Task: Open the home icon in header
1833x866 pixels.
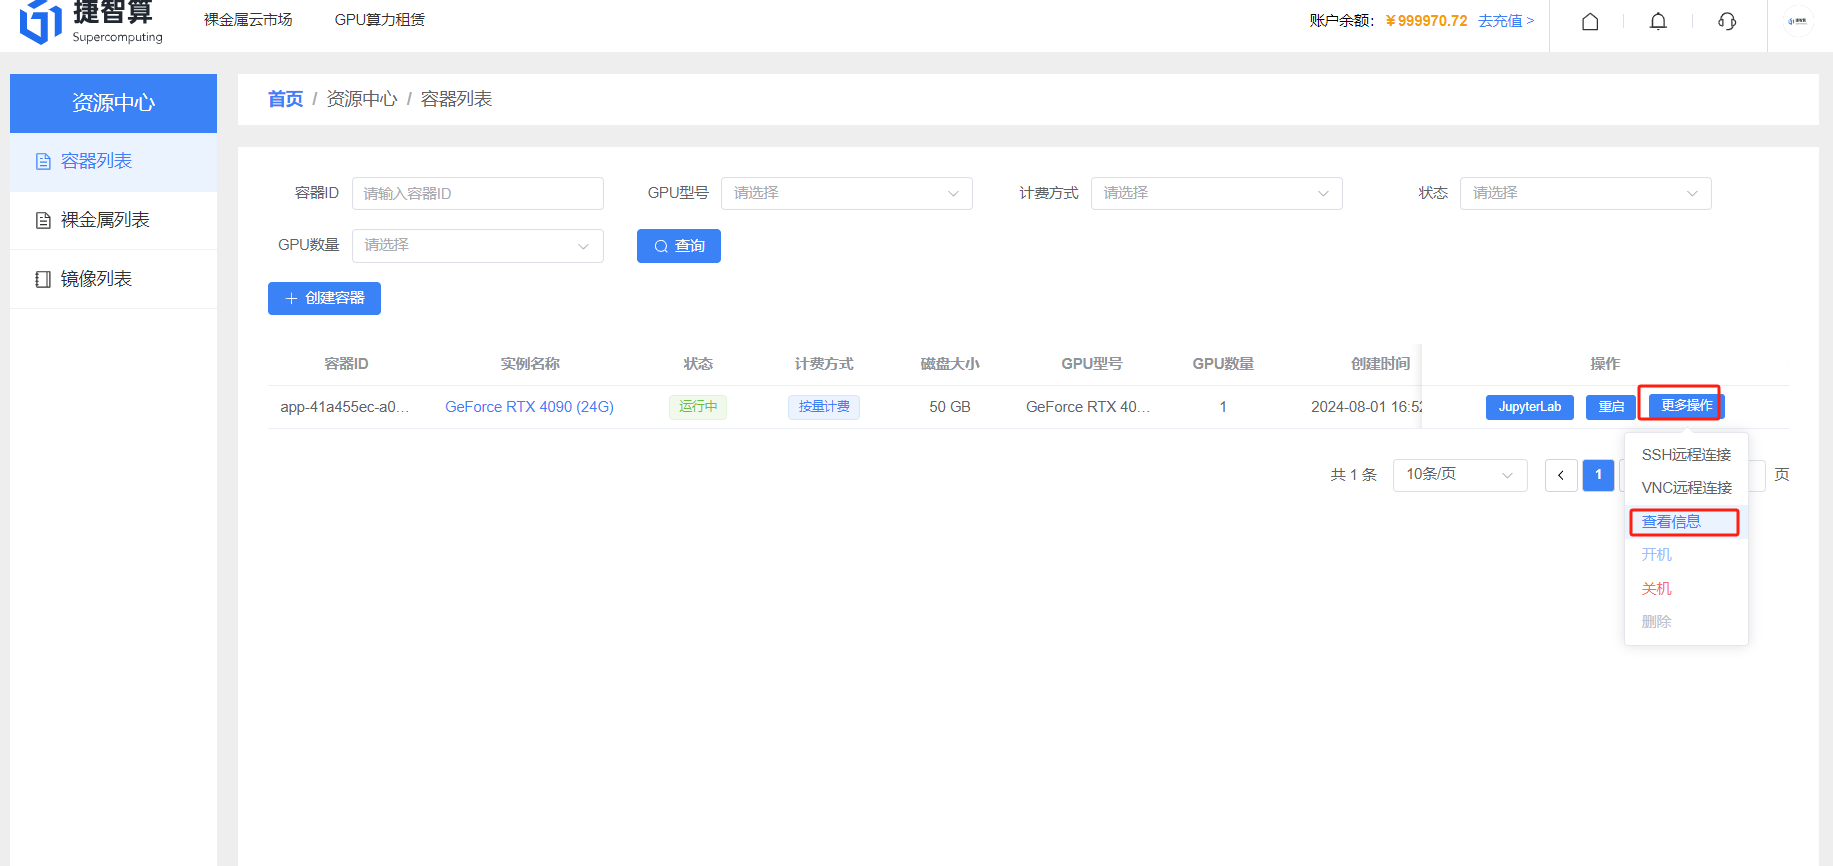Action: pos(1590,21)
